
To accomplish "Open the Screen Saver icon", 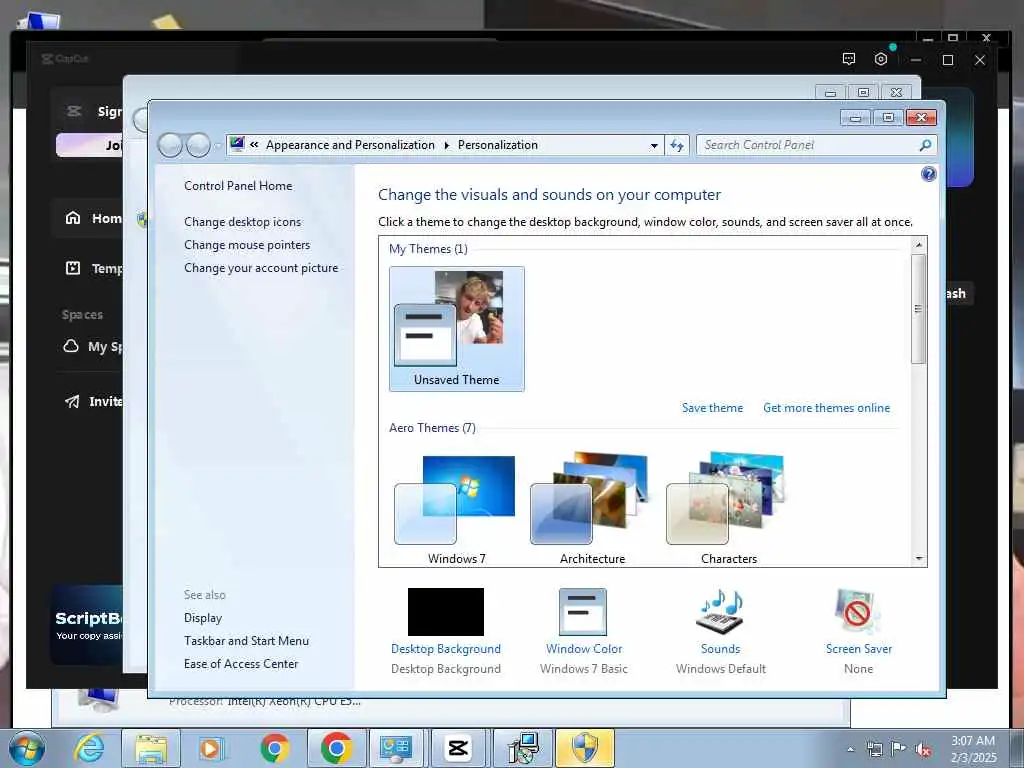I will 857,612.
